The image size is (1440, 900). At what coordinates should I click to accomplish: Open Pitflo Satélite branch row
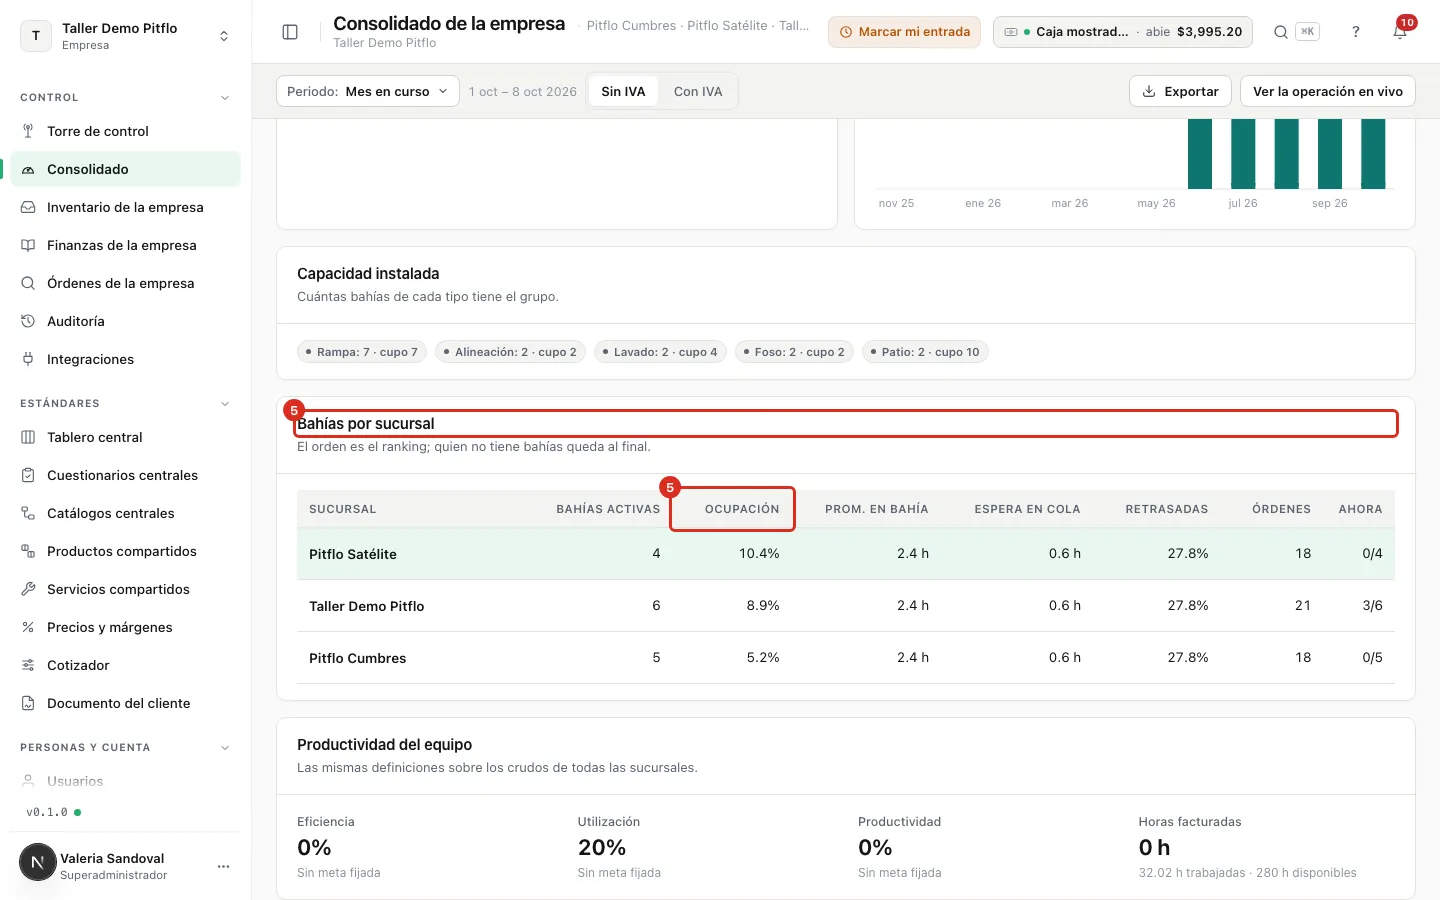[846, 554]
